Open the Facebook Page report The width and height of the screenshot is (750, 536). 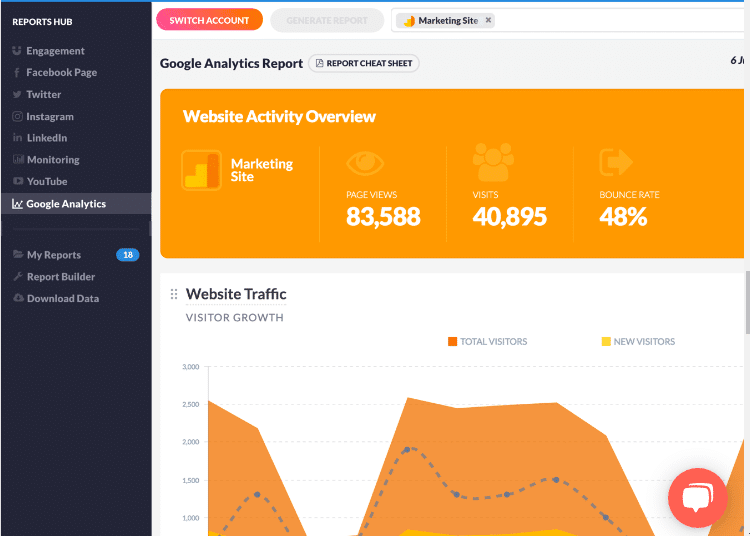tap(61, 72)
